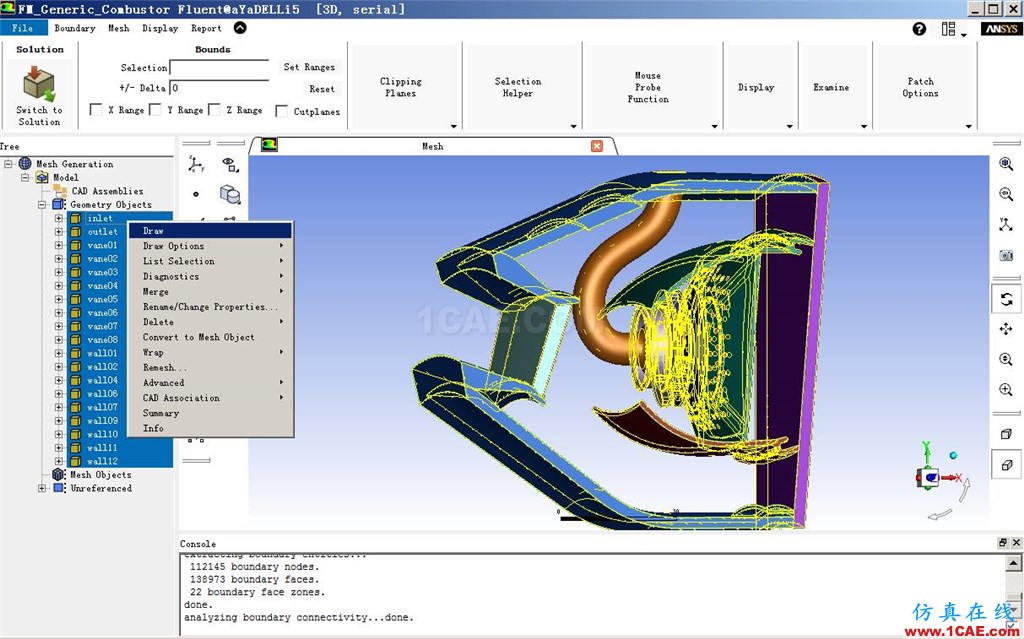Click the ANSYS logo

pos(1001,29)
